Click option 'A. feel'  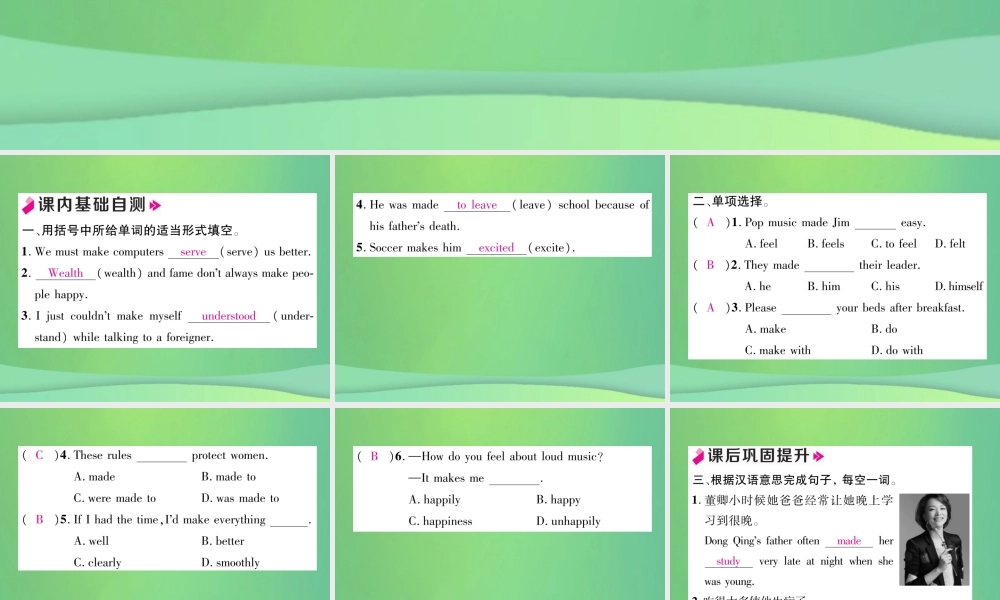click(761, 244)
